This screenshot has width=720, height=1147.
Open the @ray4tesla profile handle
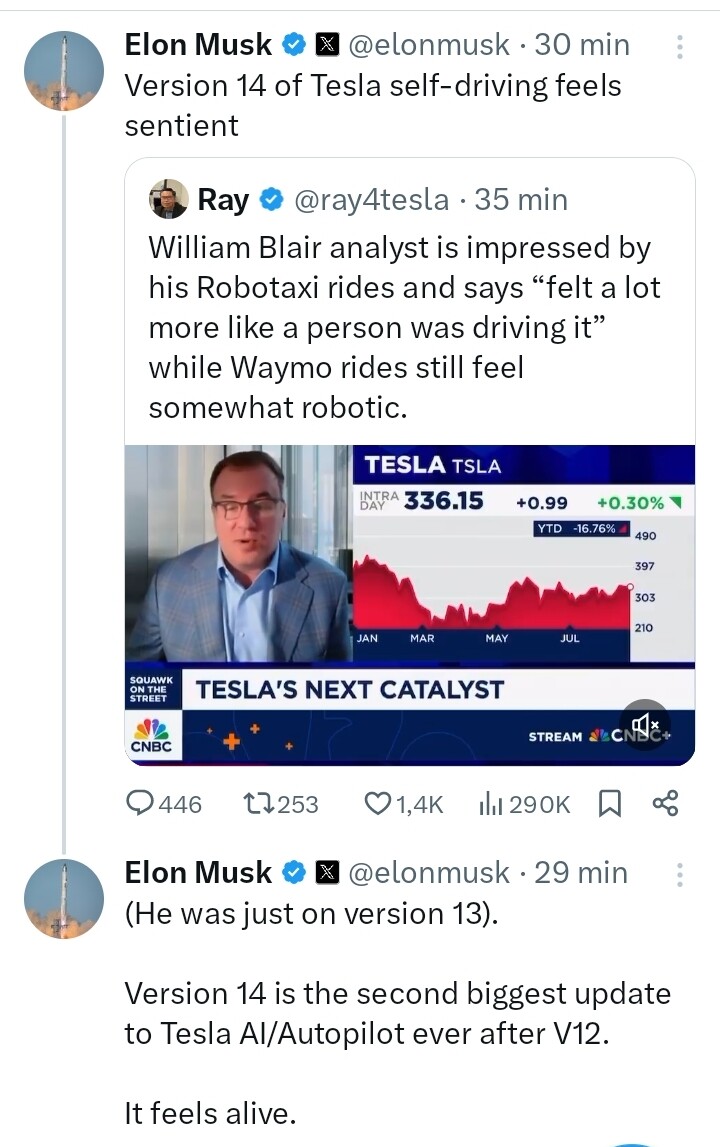click(x=370, y=200)
